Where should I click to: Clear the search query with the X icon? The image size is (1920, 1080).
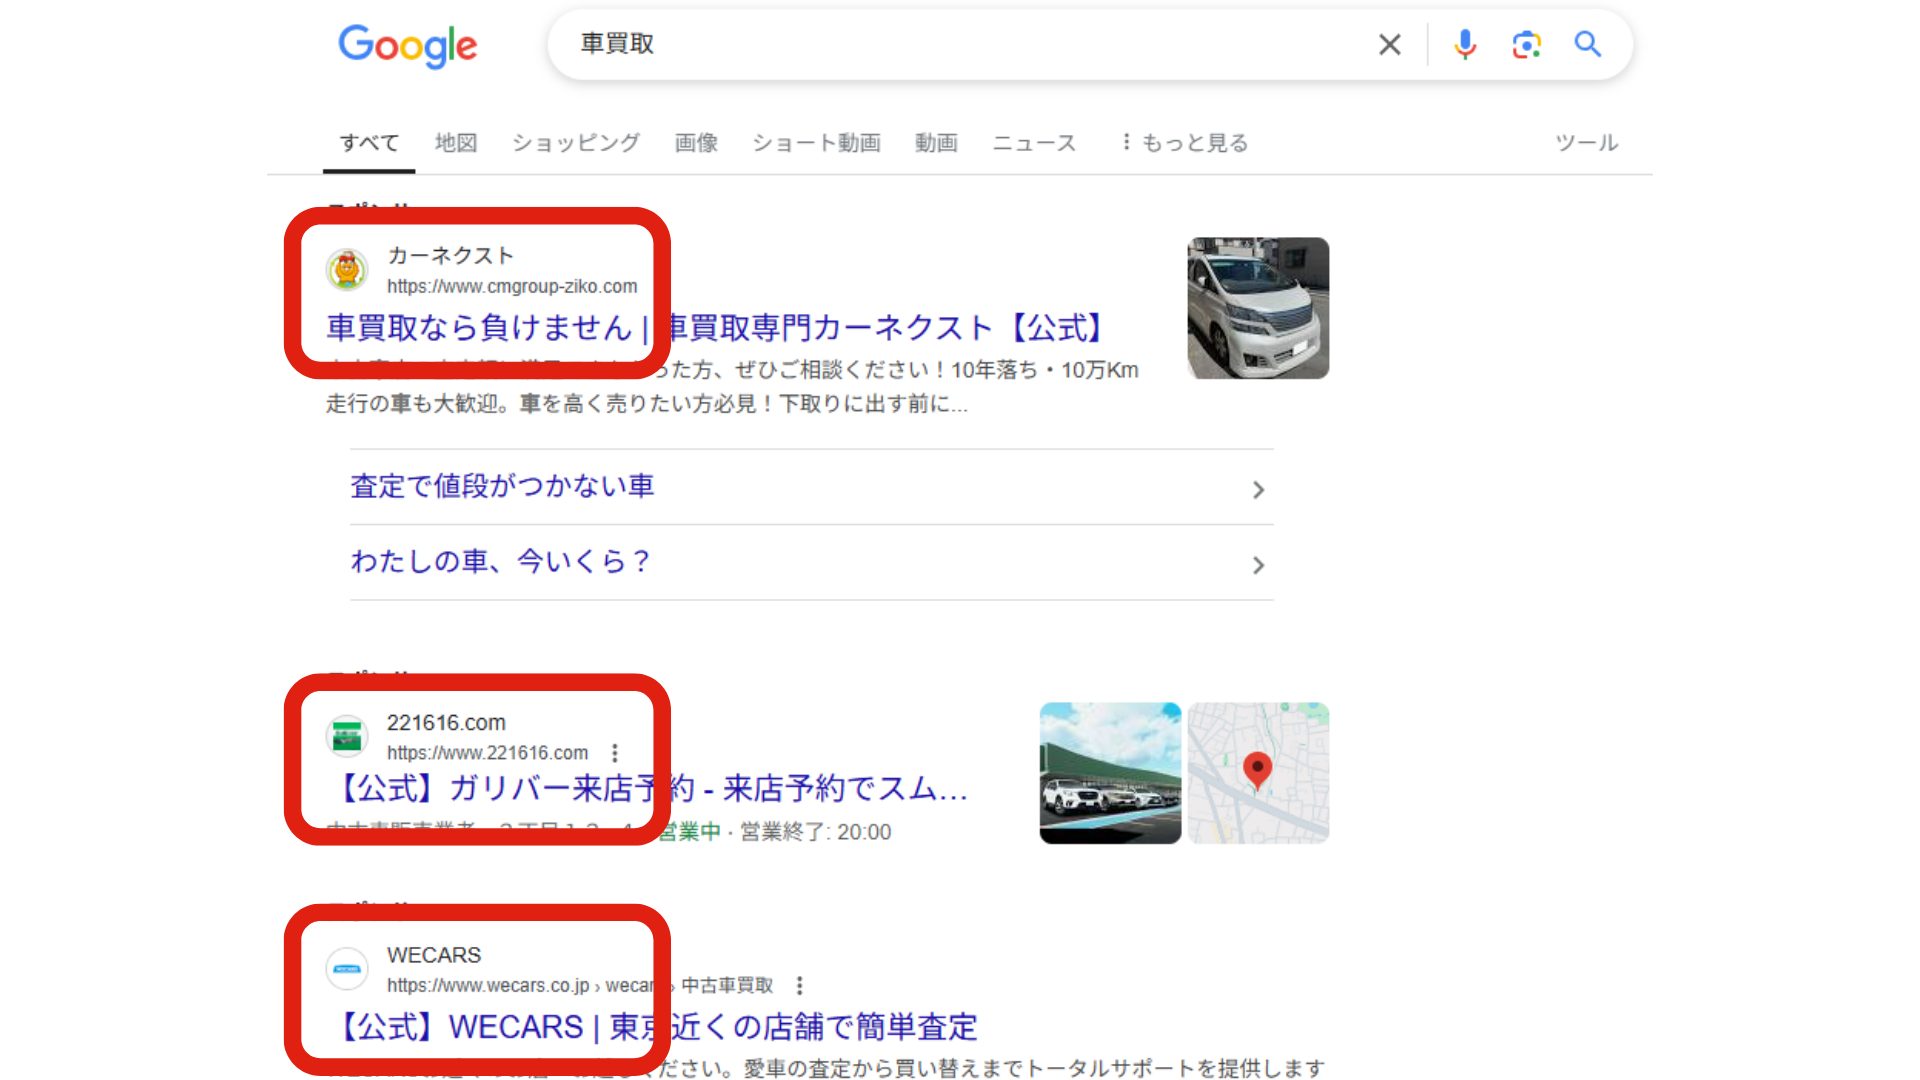(x=1389, y=44)
